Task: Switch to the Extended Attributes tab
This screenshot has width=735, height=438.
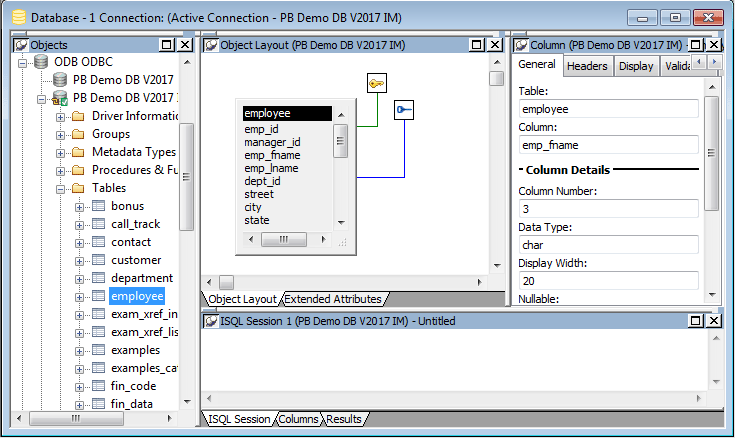Action: click(x=332, y=299)
